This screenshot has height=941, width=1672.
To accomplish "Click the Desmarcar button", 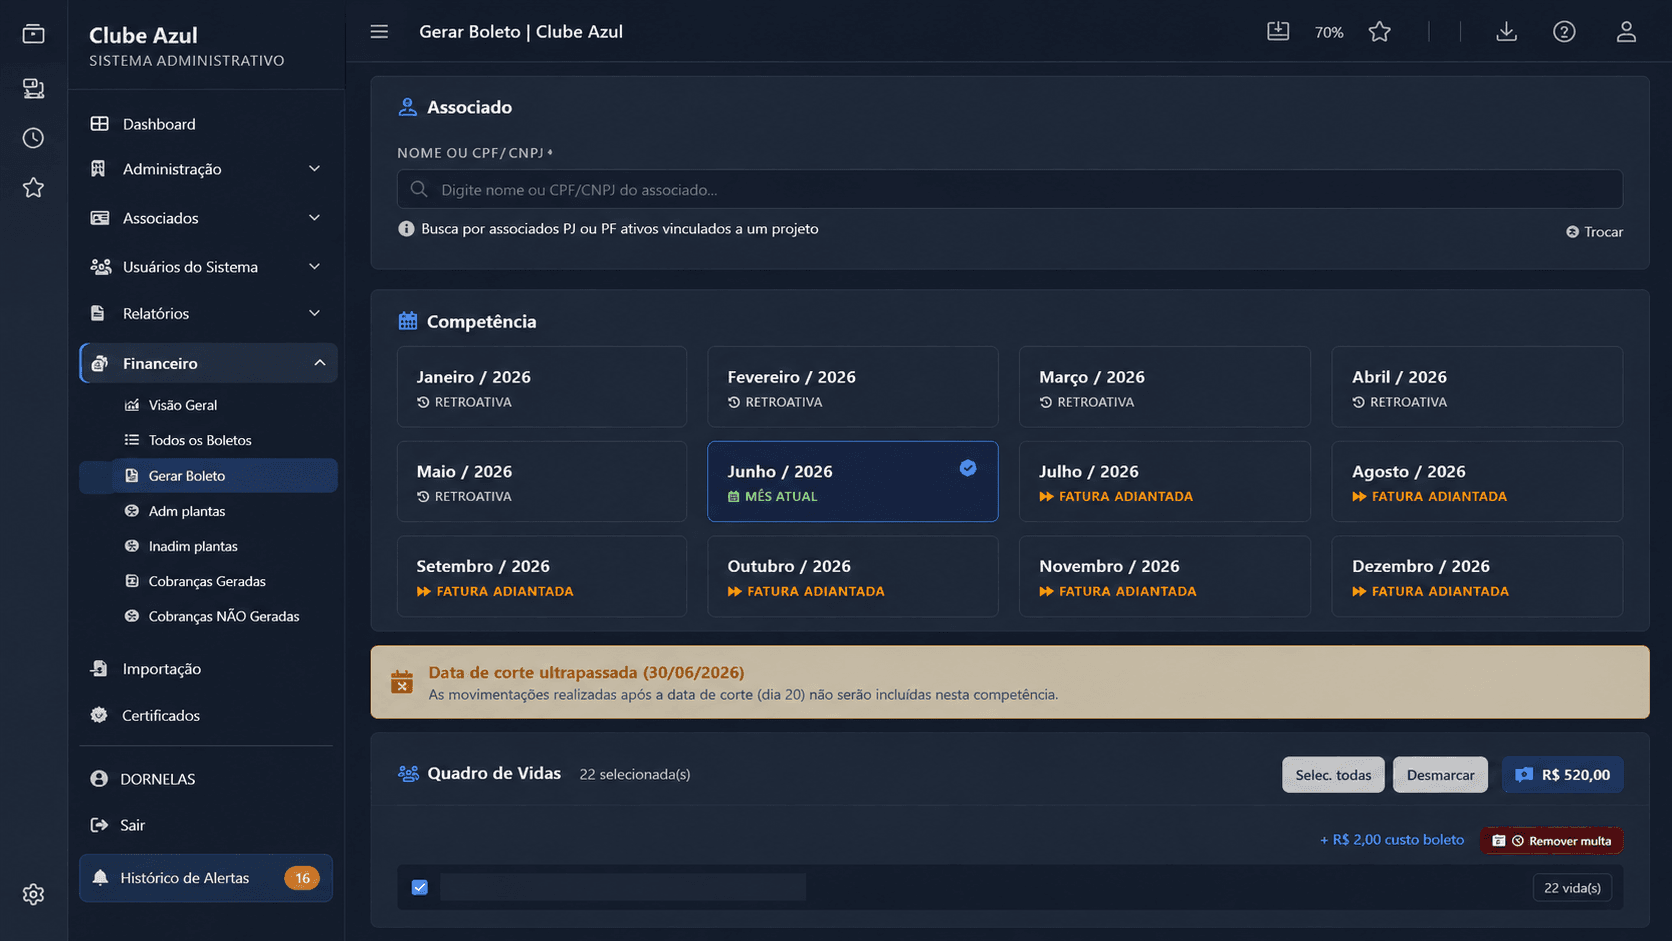I will point(1440,775).
